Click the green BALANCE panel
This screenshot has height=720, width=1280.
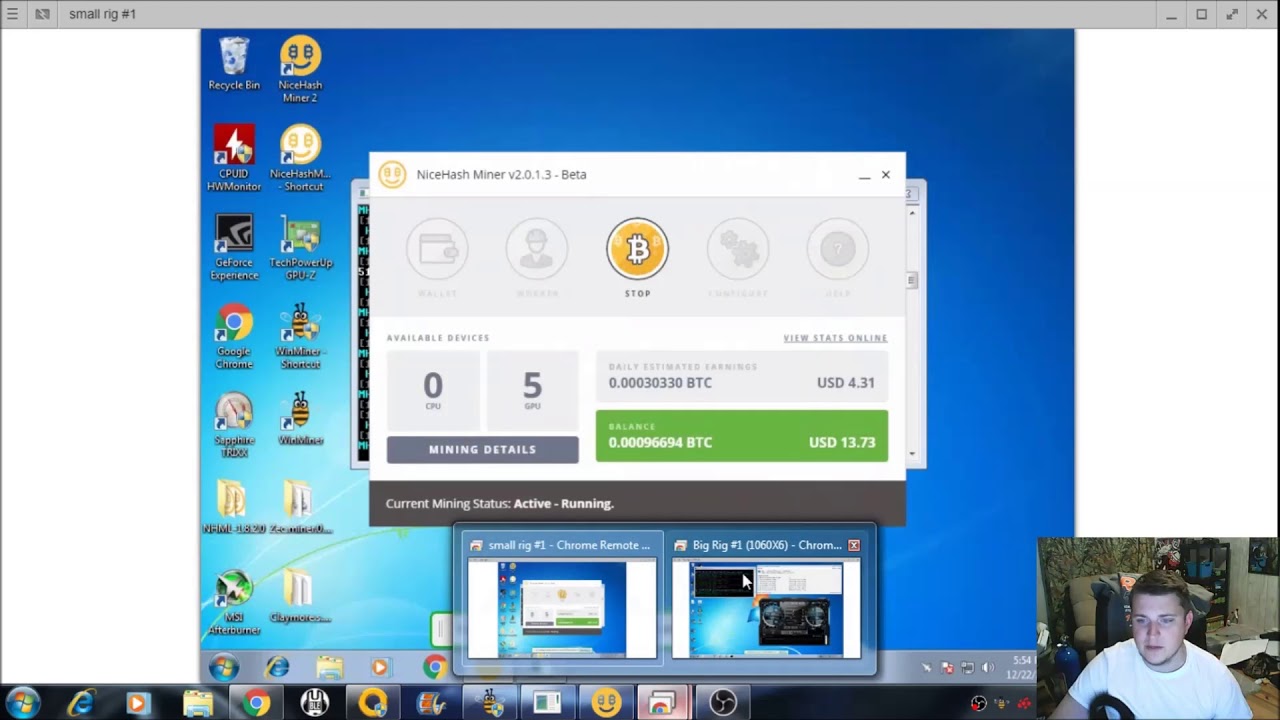tap(742, 436)
